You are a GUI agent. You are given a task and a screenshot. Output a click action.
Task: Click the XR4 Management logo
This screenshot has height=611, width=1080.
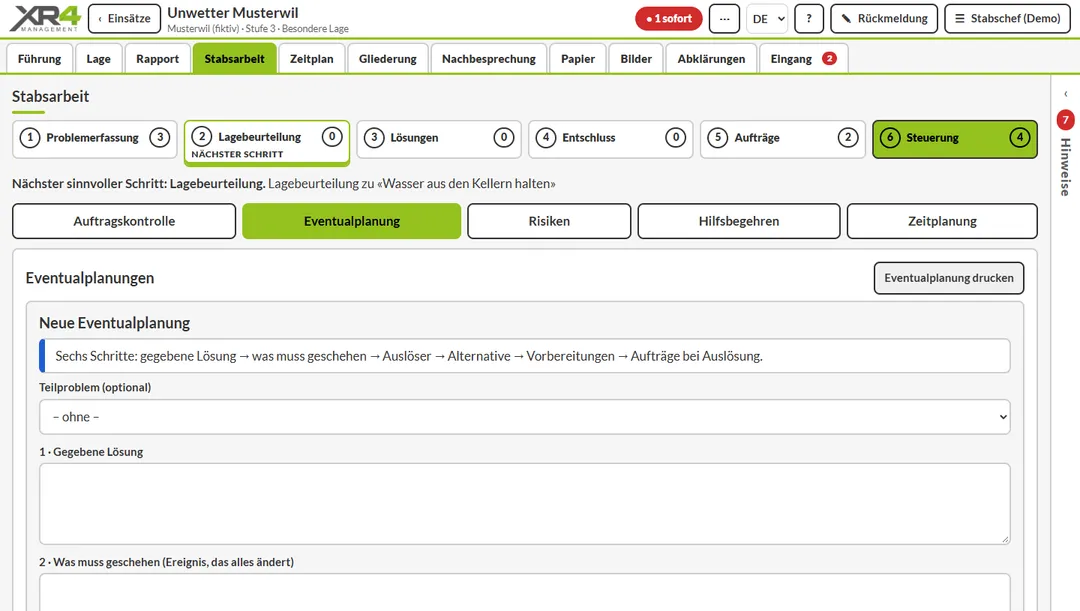click(45, 19)
